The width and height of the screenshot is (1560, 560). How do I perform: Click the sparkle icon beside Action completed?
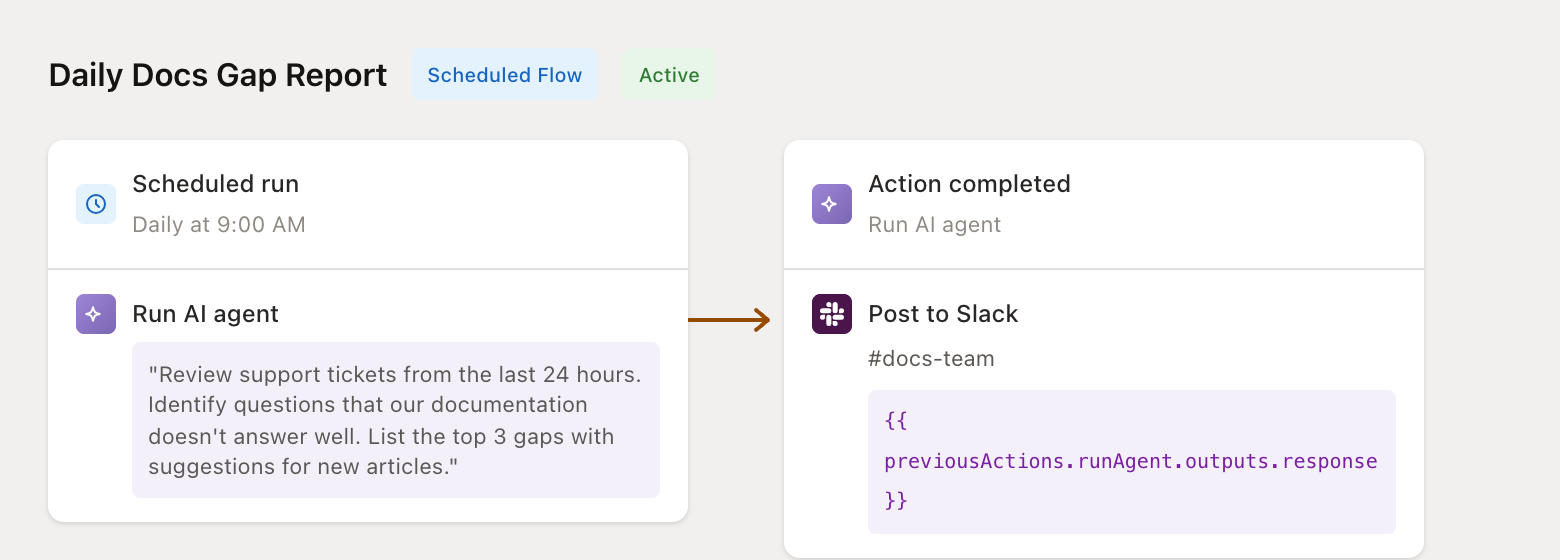coord(832,204)
